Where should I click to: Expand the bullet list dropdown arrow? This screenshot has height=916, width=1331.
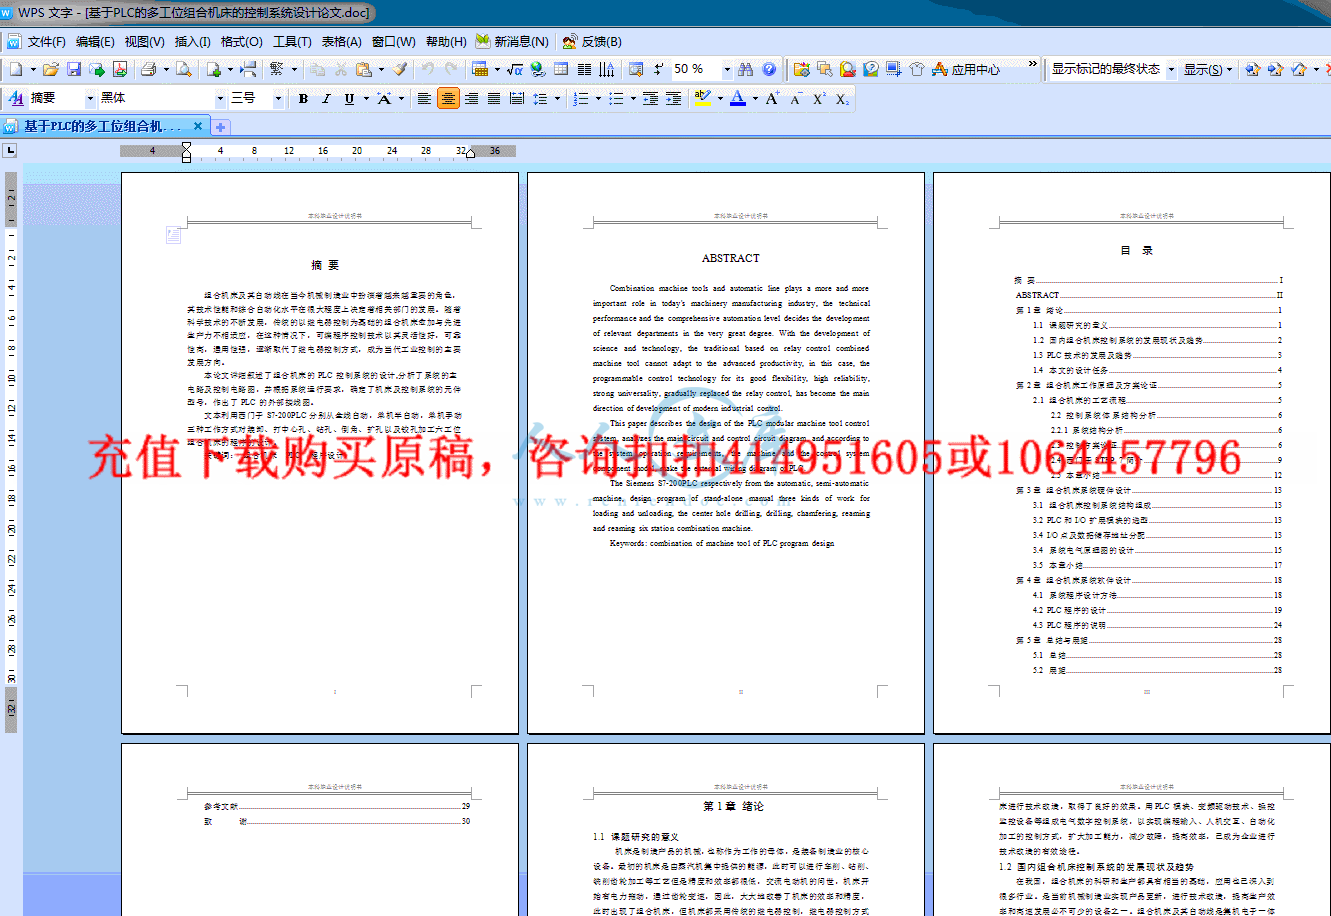pyautogui.click(x=633, y=98)
